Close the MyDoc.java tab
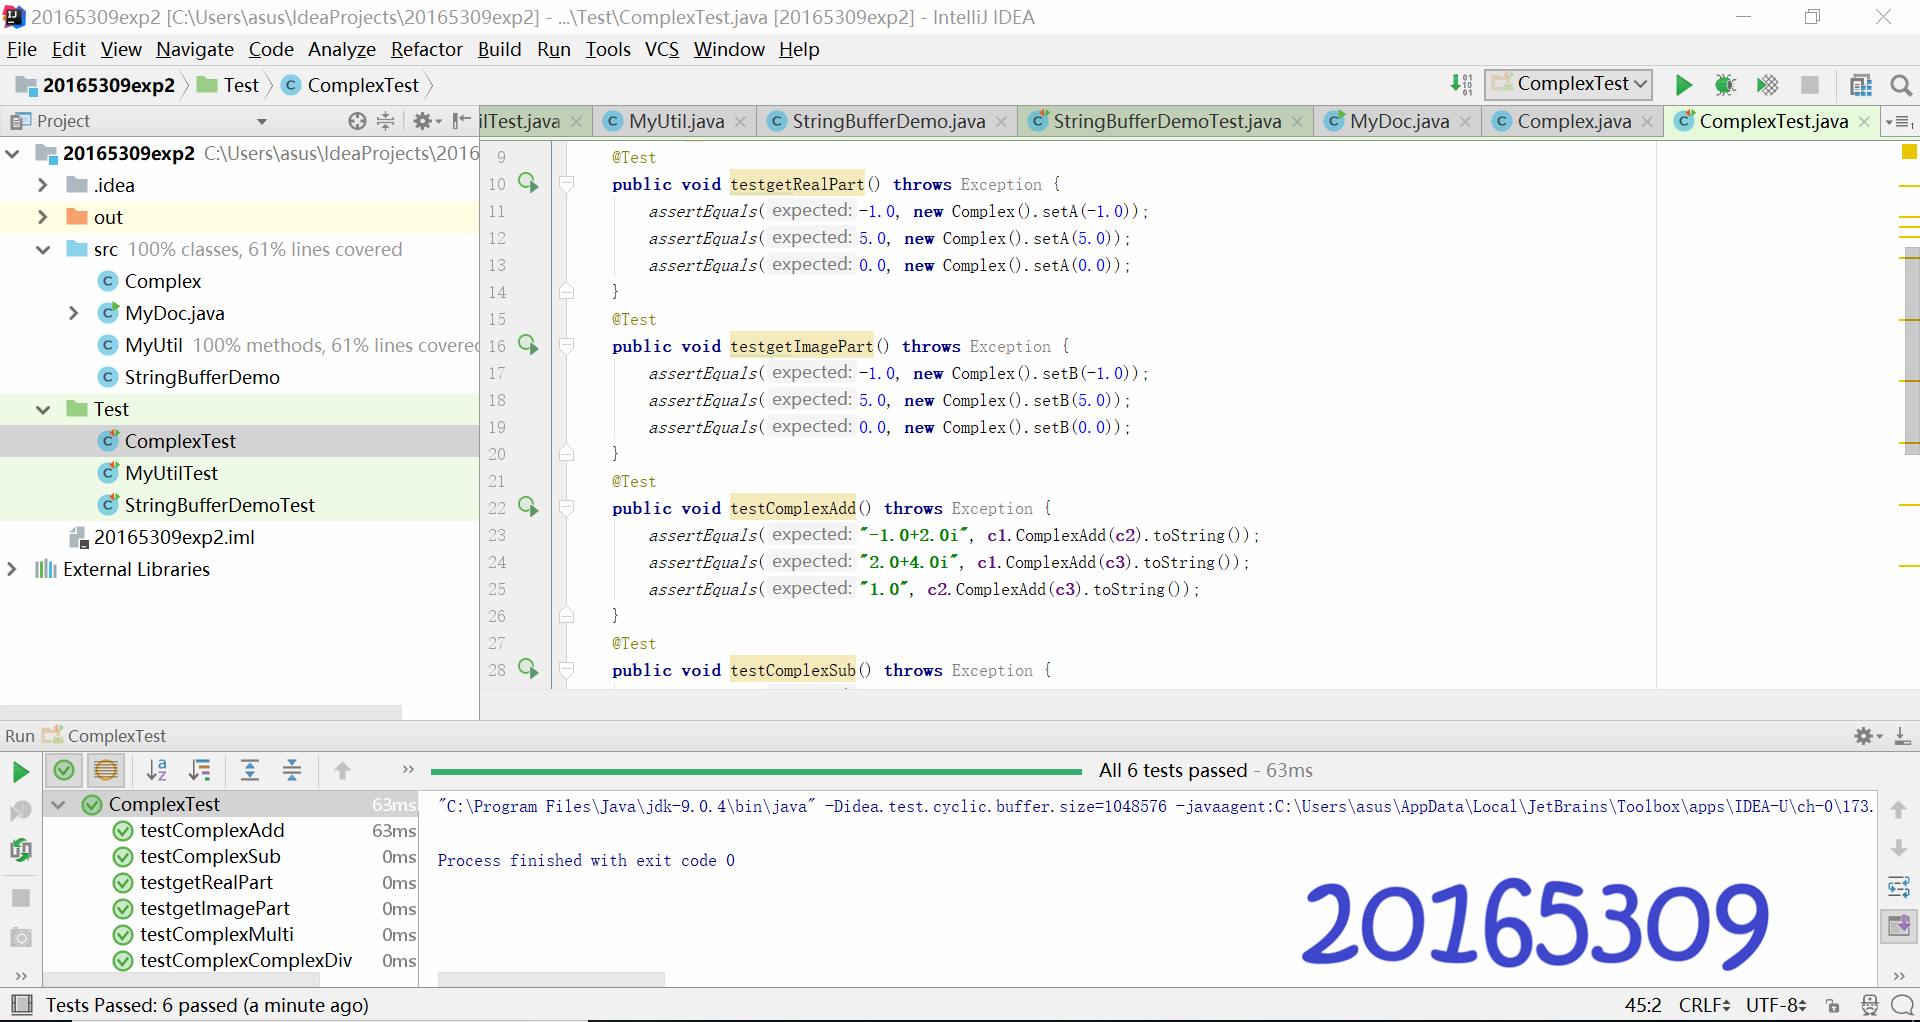This screenshot has width=1920, height=1022. coord(1465,121)
